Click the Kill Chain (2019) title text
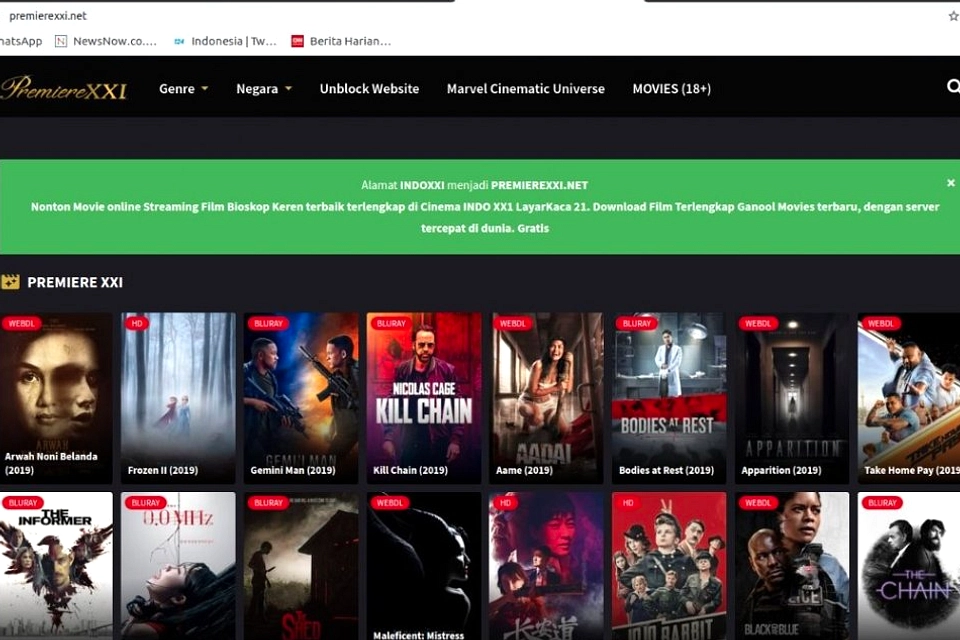960x640 pixels. 410,470
